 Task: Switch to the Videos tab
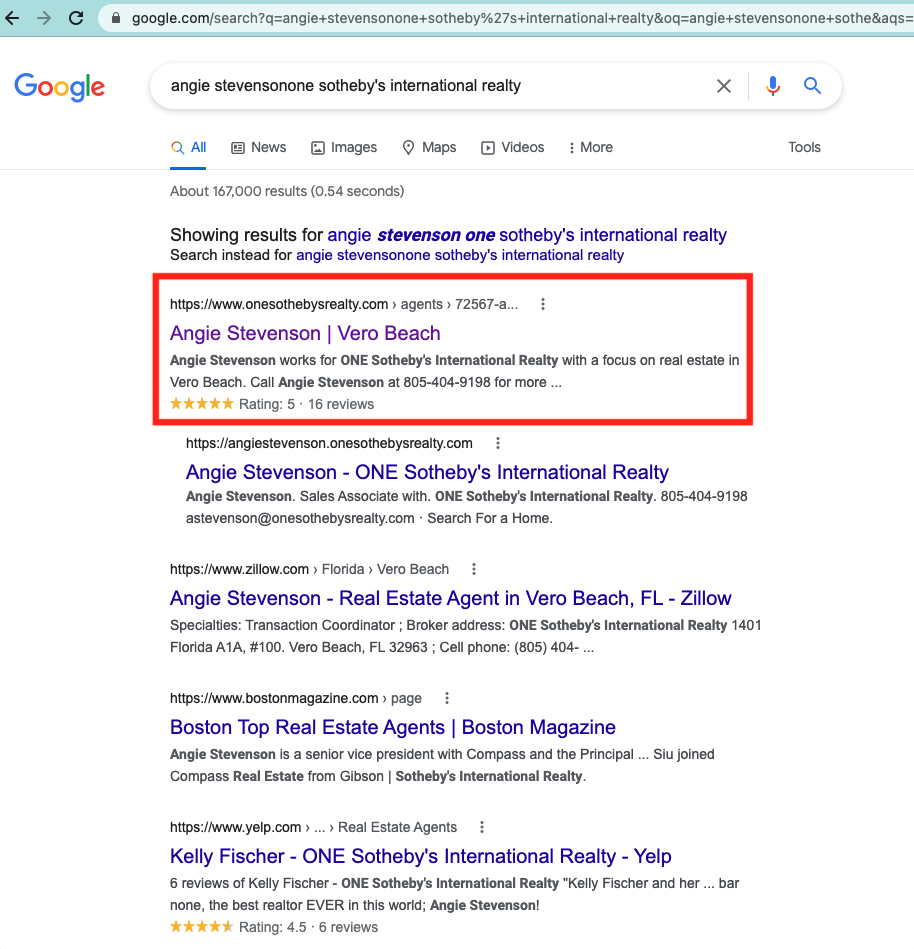click(x=513, y=148)
